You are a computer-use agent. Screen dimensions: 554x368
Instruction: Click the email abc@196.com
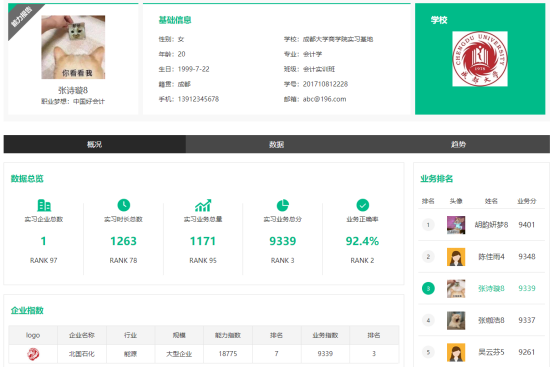[x=324, y=99]
